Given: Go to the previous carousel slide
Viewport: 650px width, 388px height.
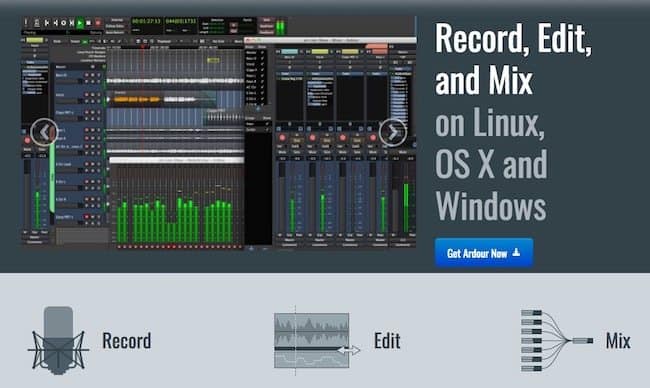Looking at the screenshot, I should click(44, 132).
